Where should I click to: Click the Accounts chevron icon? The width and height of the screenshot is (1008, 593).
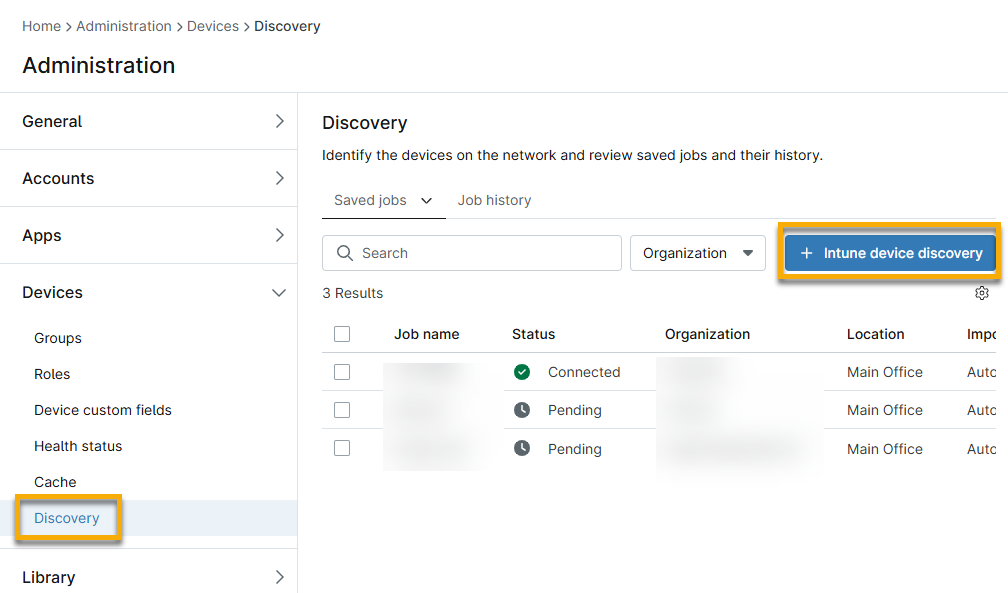point(280,178)
